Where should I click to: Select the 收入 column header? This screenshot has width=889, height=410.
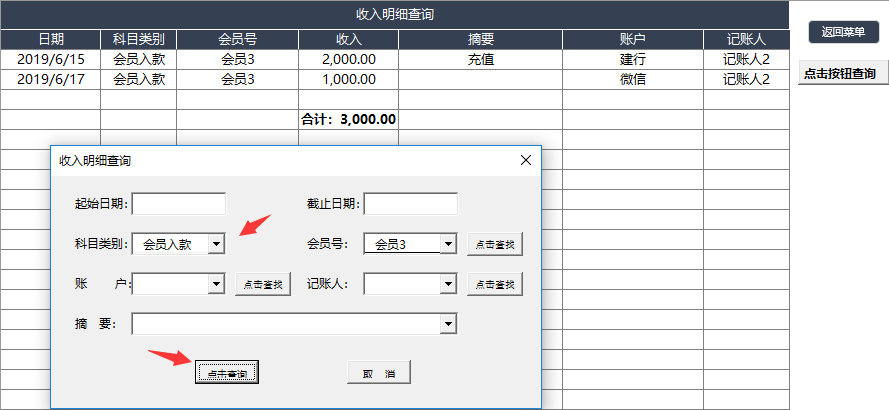click(349, 39)
